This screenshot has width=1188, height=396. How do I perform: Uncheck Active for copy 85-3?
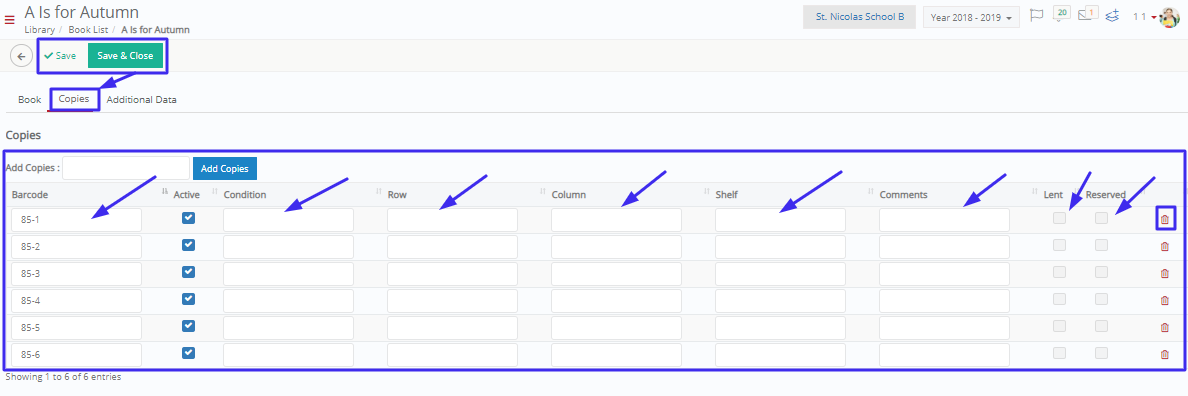[x=189, y=272]
